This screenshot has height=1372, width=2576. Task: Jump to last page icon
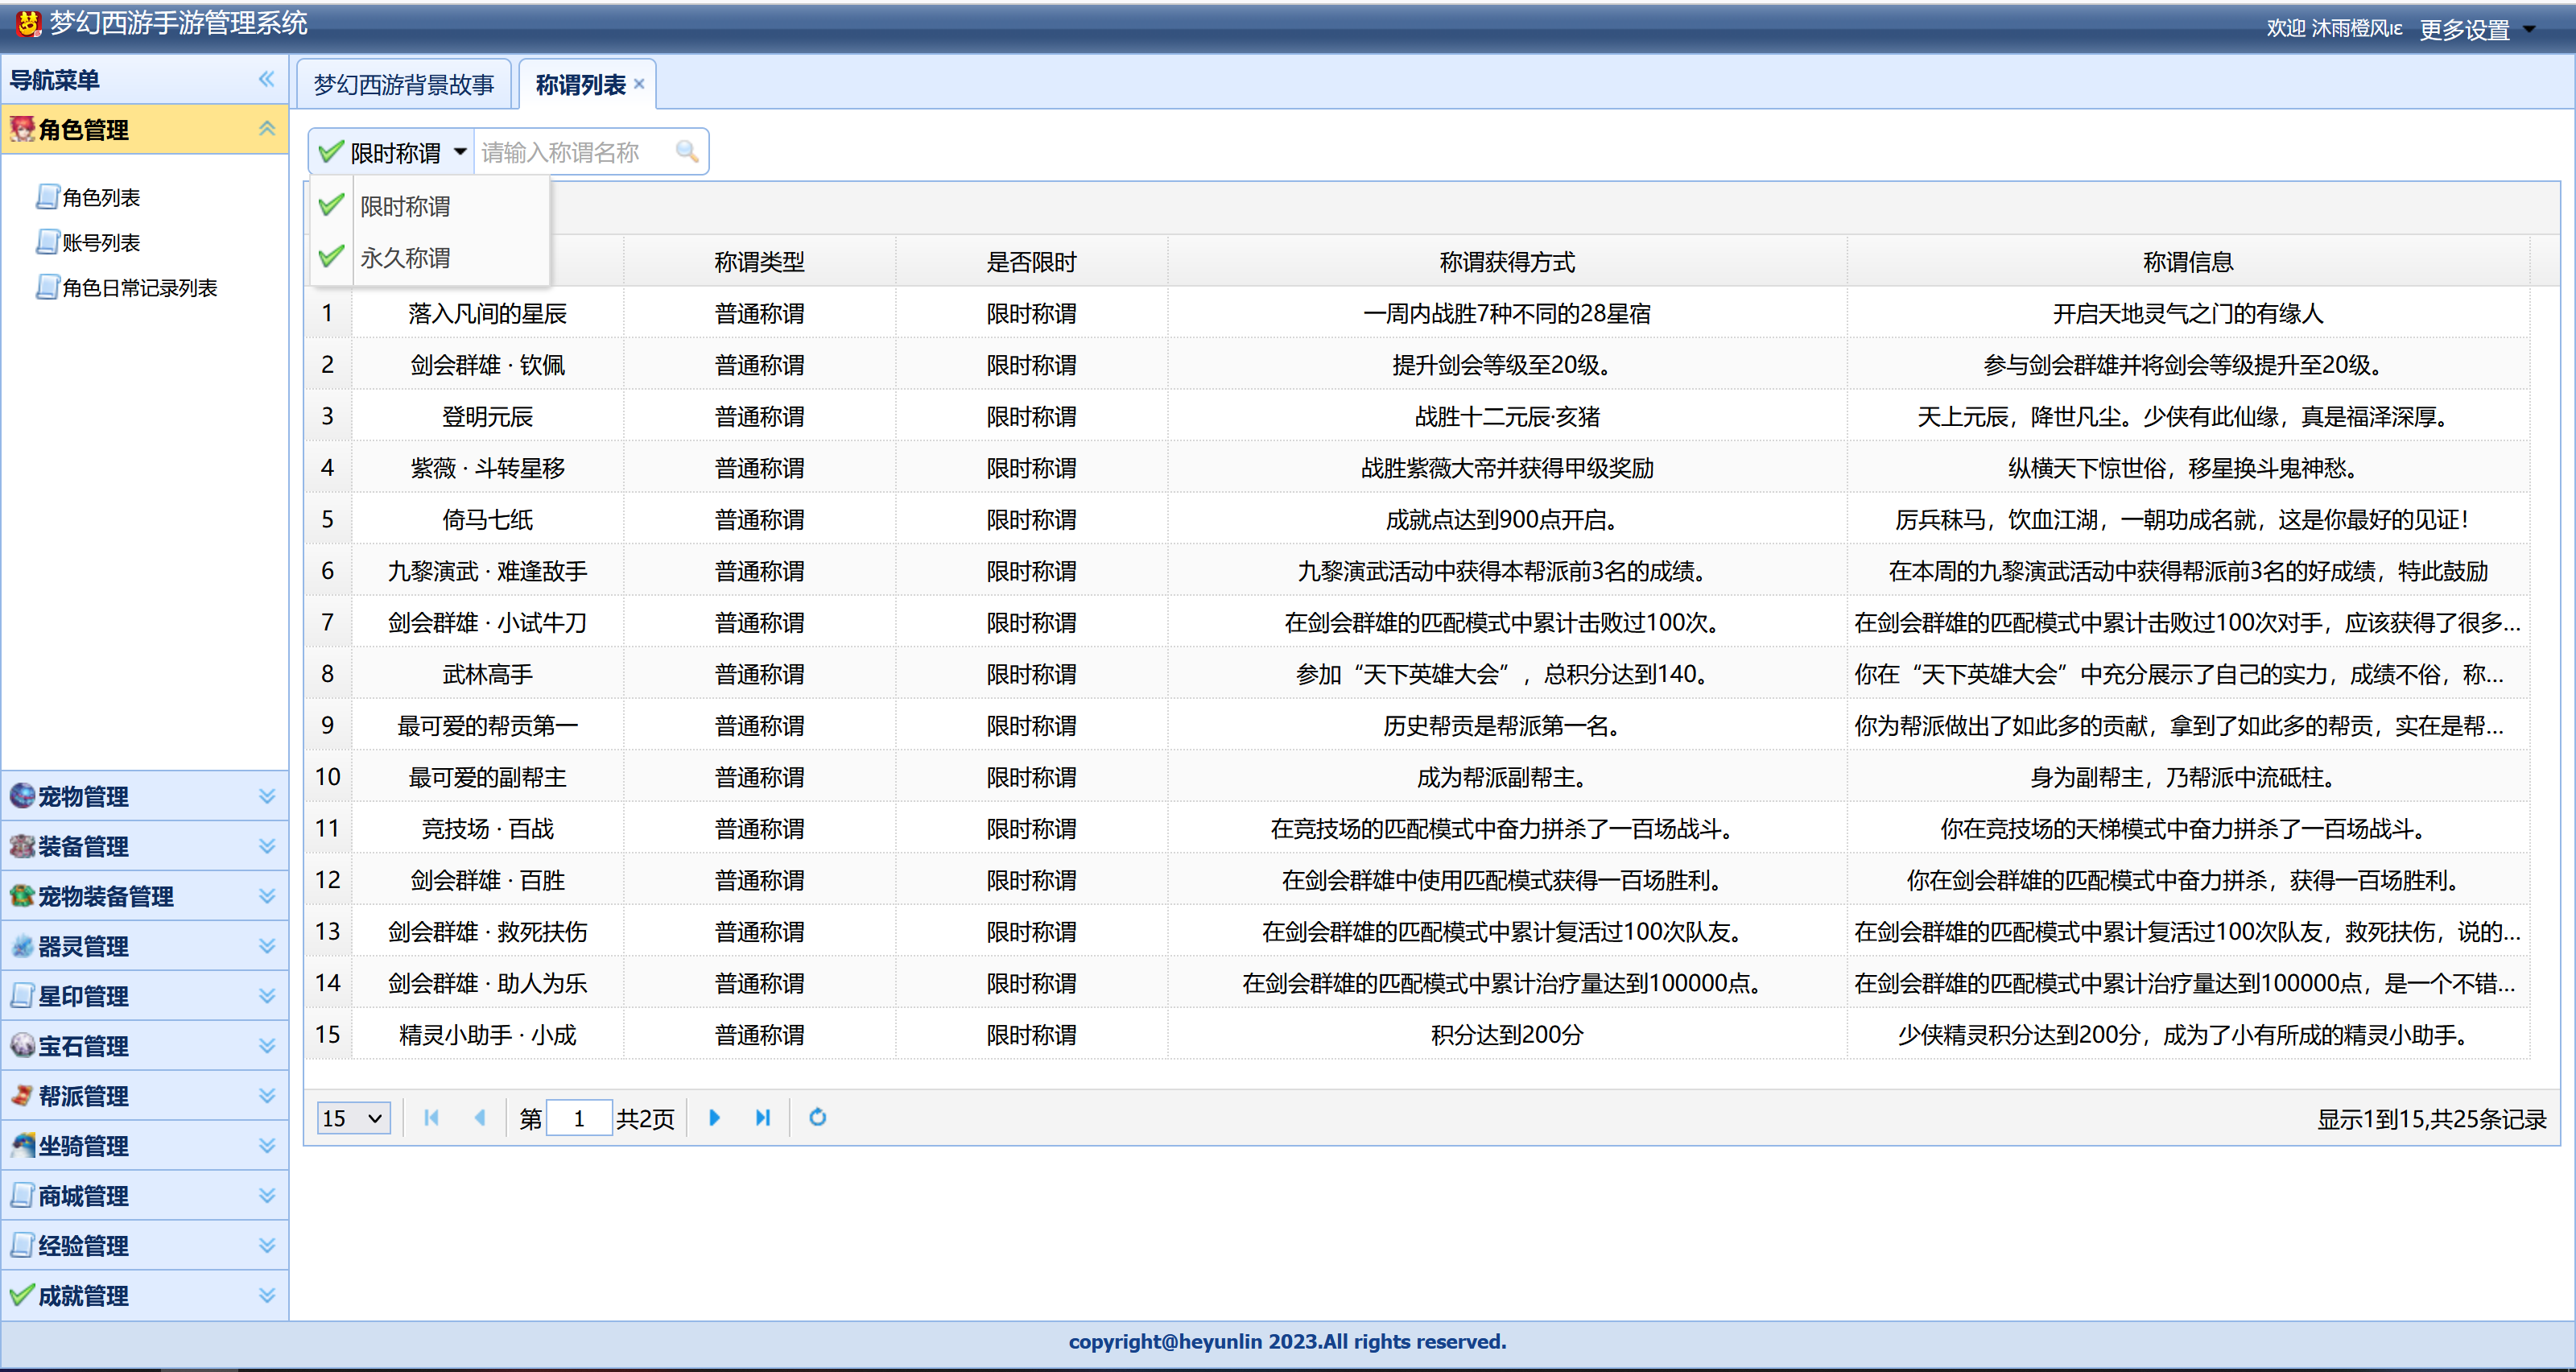(x=763, y=1117)
